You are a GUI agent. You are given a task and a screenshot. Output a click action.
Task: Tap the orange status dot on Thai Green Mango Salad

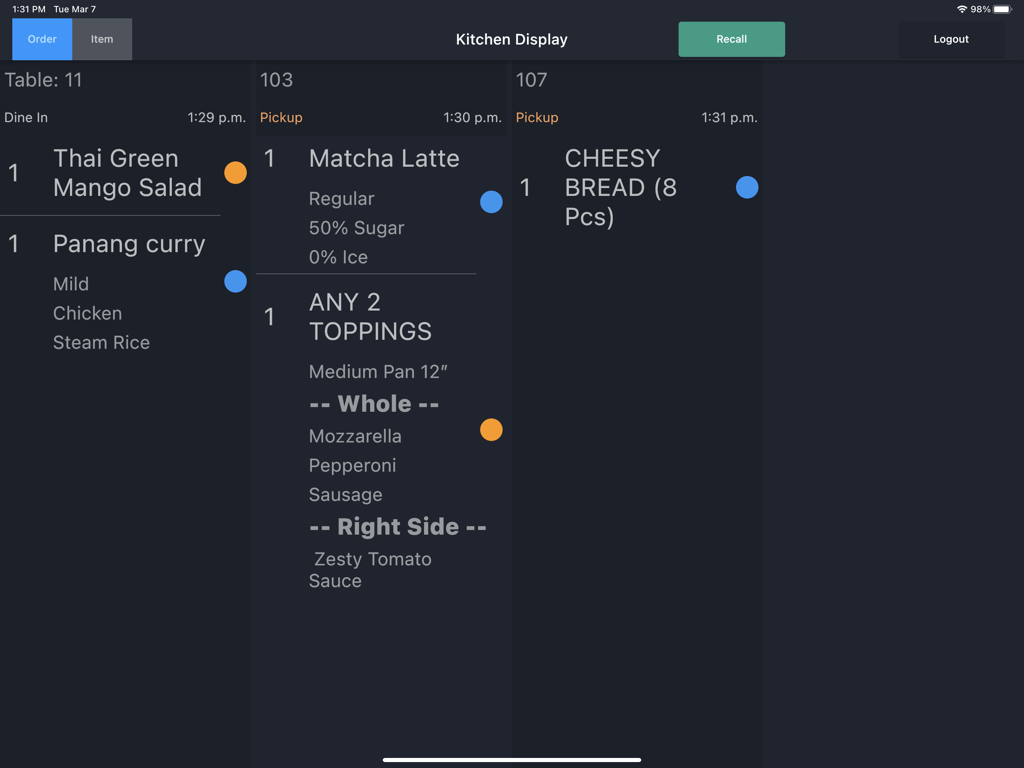235,172
